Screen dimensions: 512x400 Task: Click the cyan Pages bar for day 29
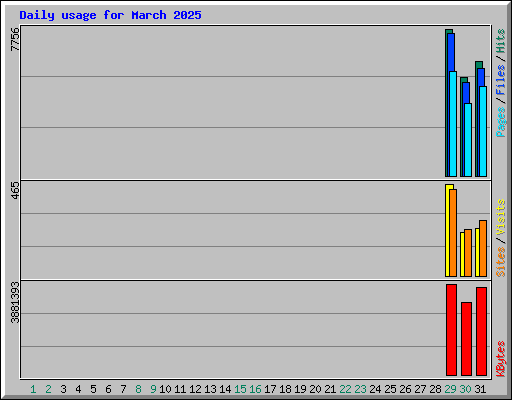point(453,124)
